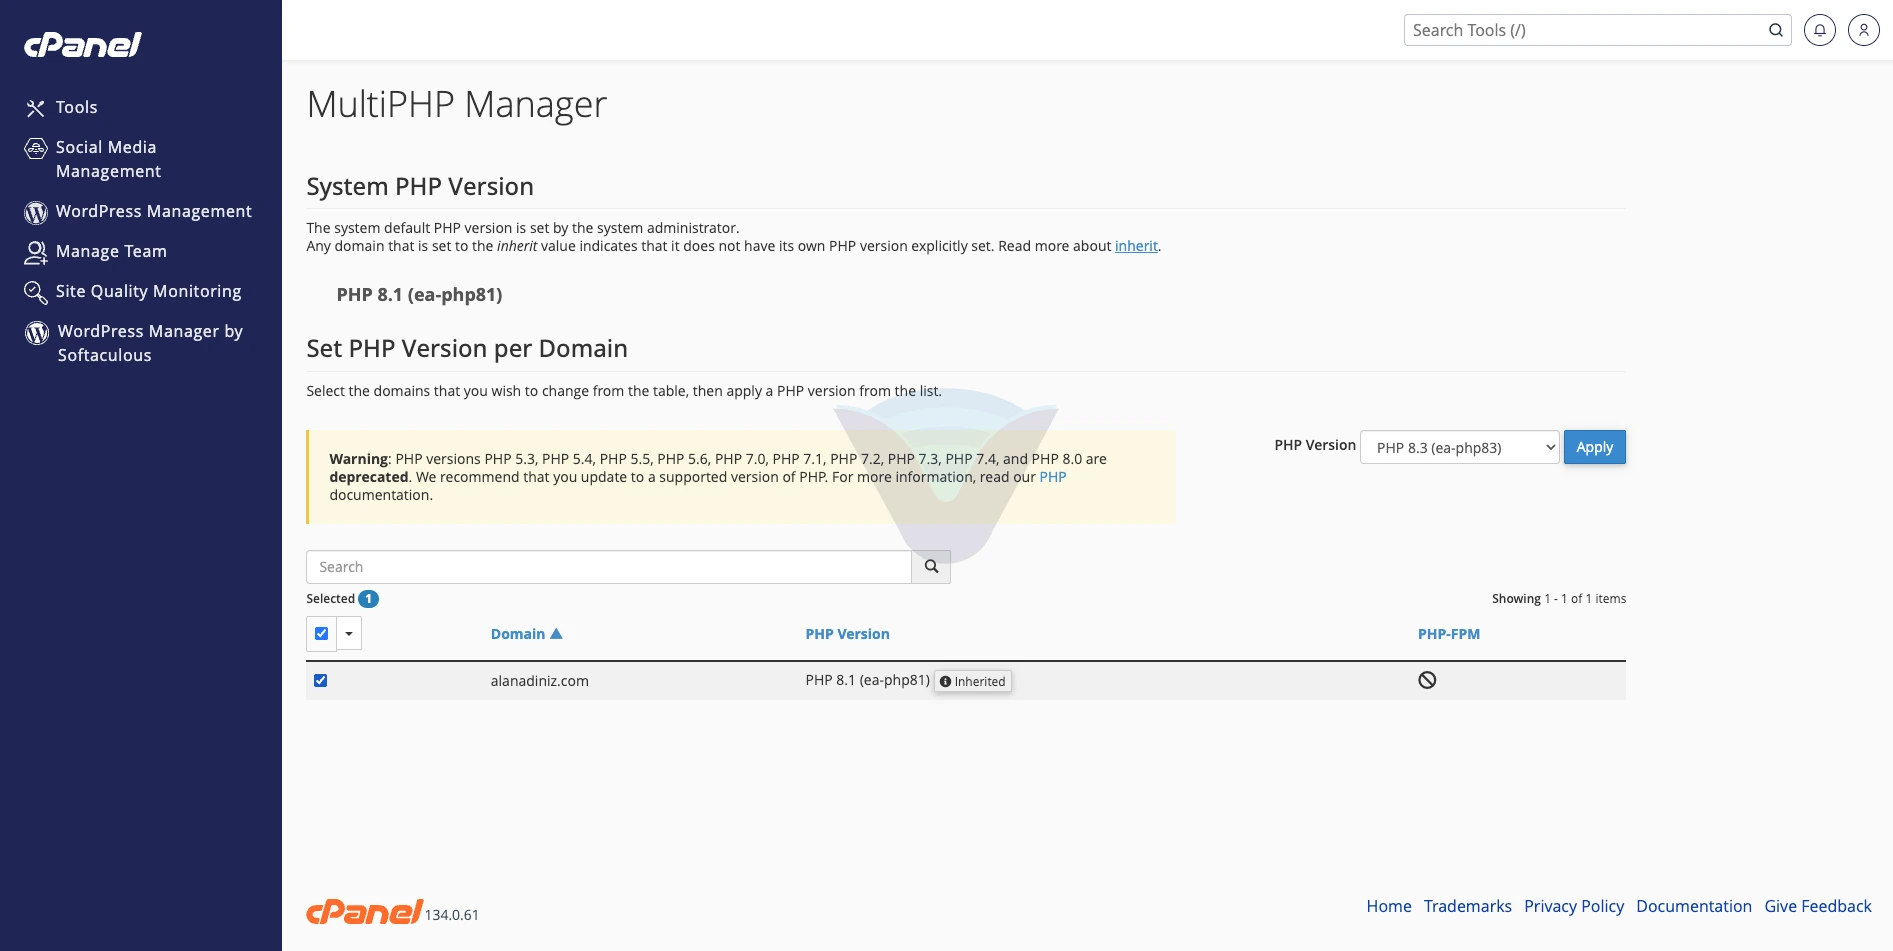Viewport: 1893px width, 951px height.
Task: Click the Search Tools magnifier icon
Action: [x=1776, y=30]
